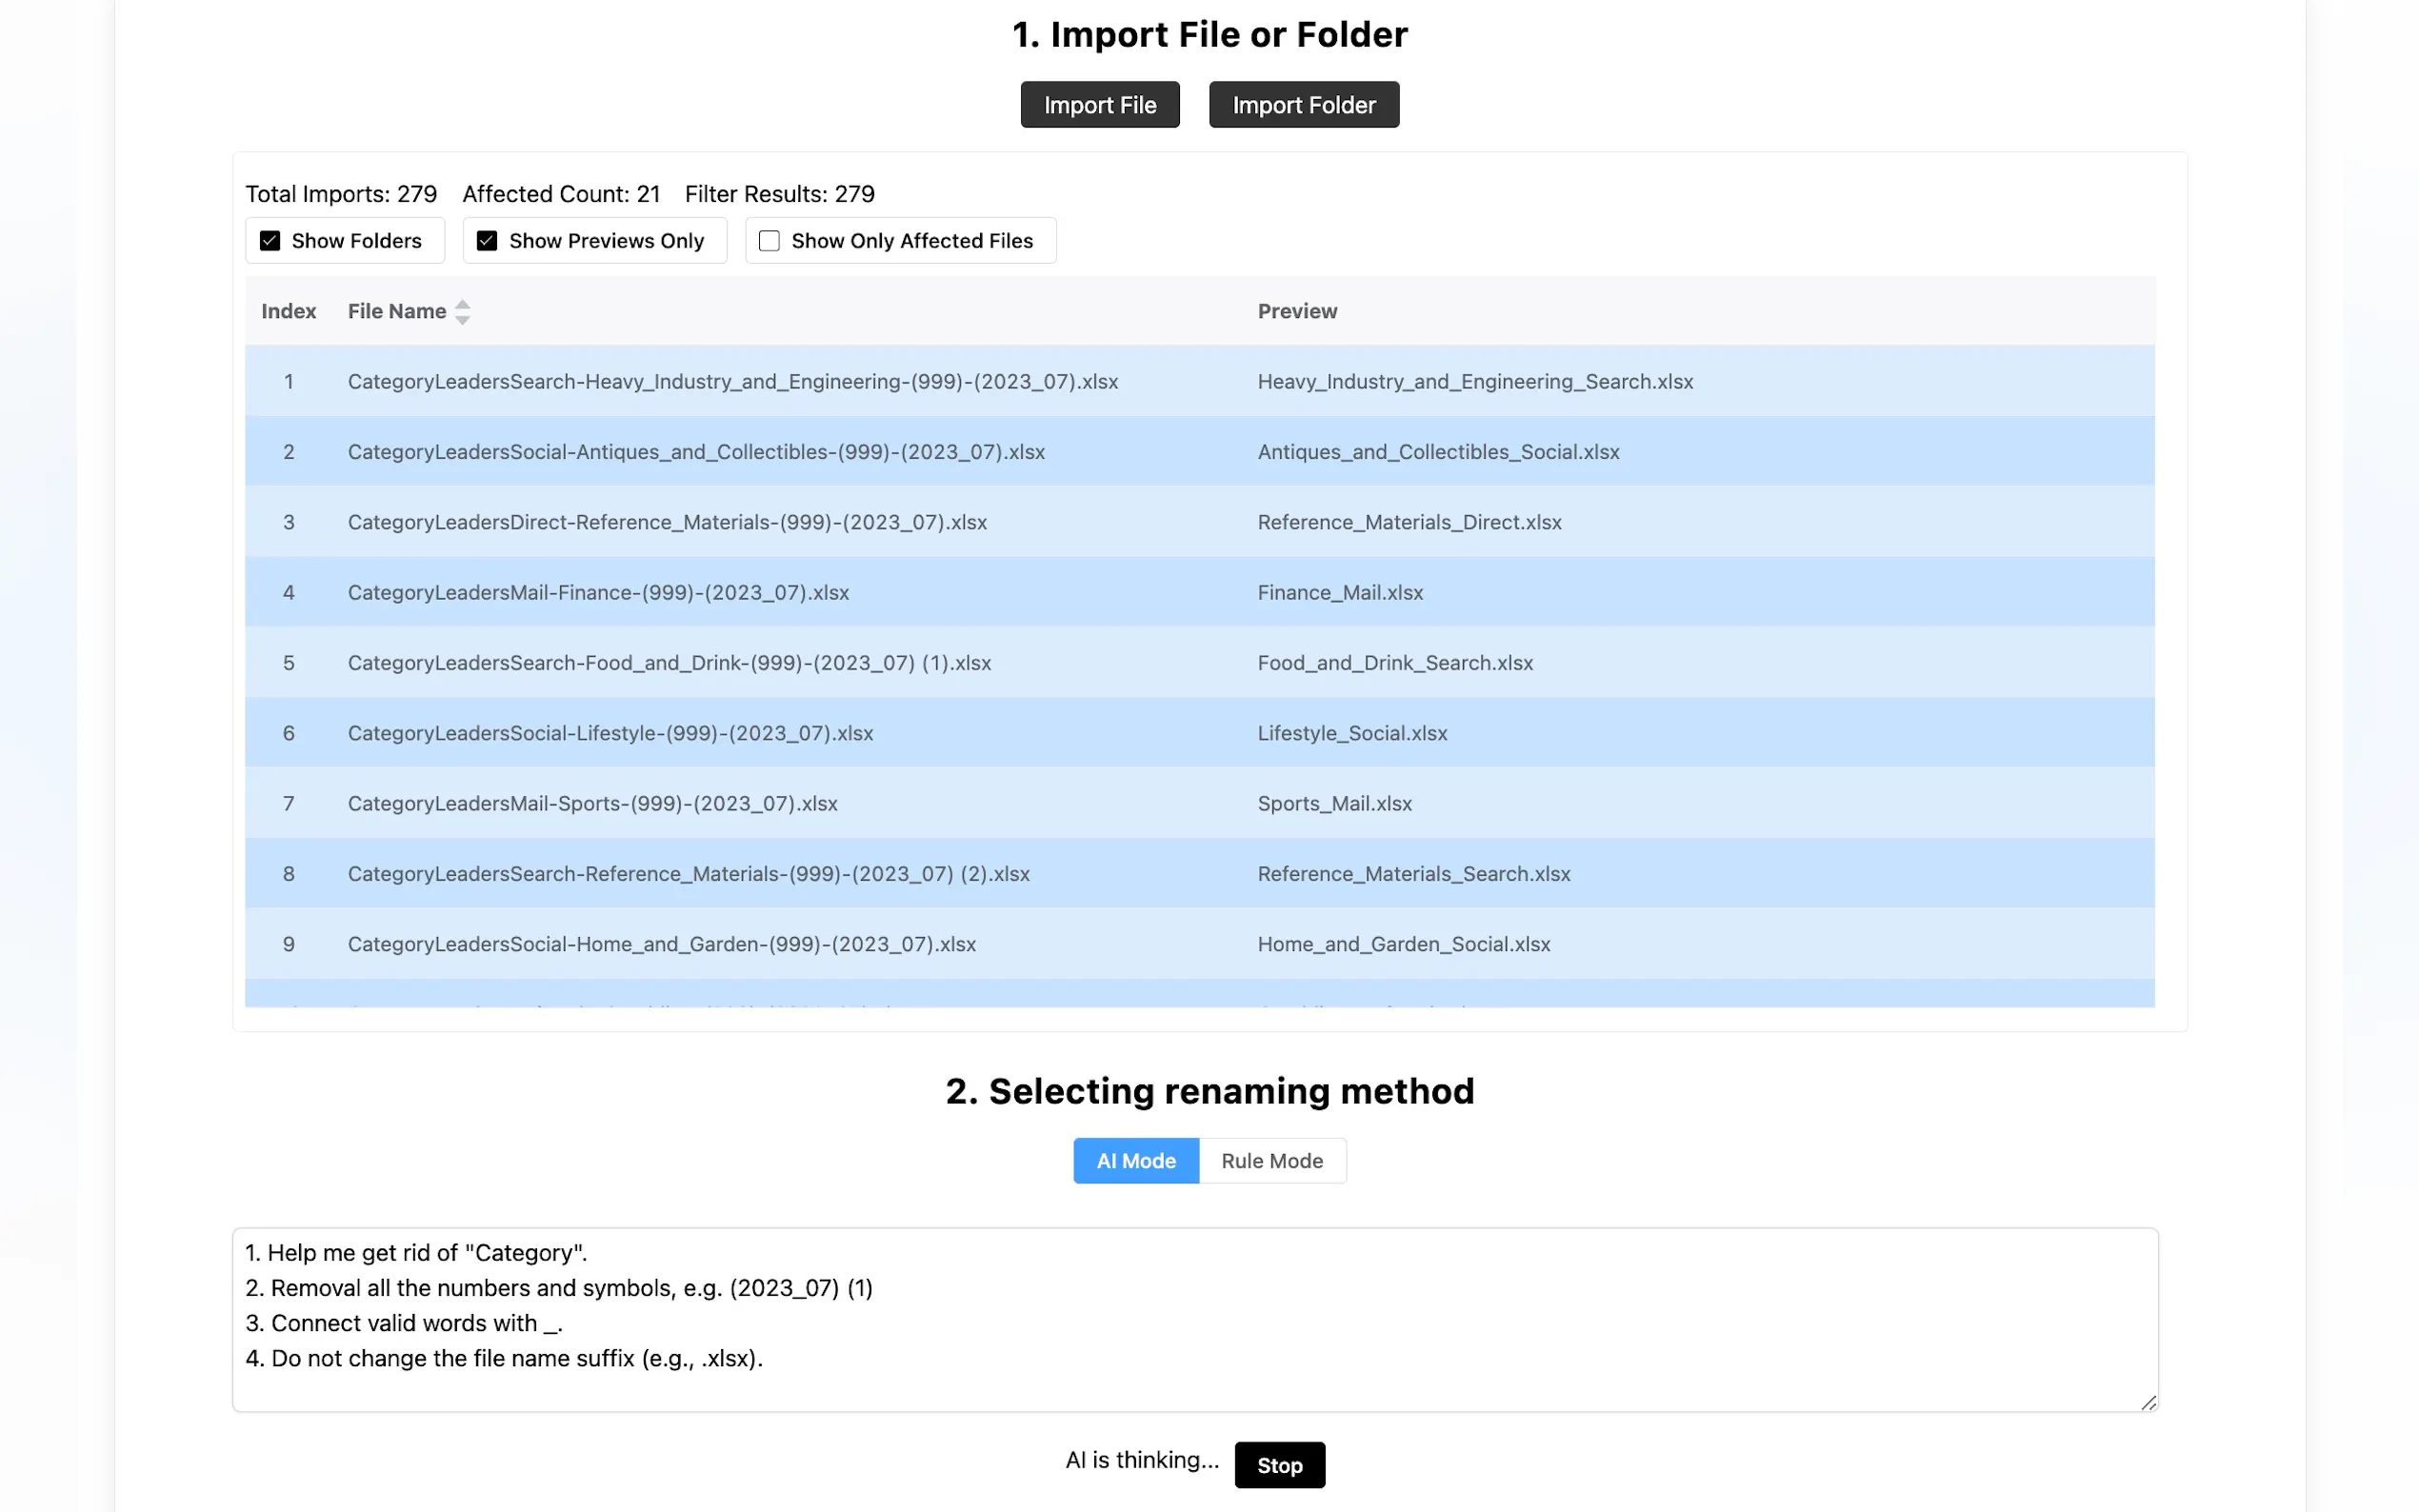Viewport: 2419px width, 1512px height.
Task: Select CategoryLeadersDirect-Reference_Materials file name
Action: 667,522
